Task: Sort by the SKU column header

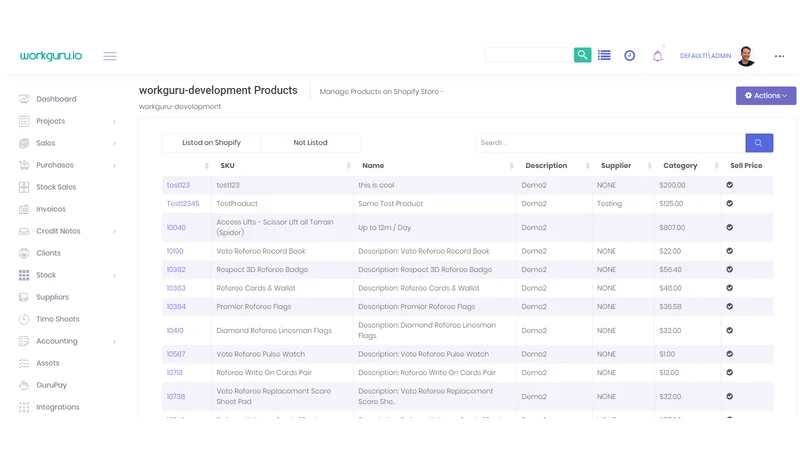Action: [x=228, y=165]
